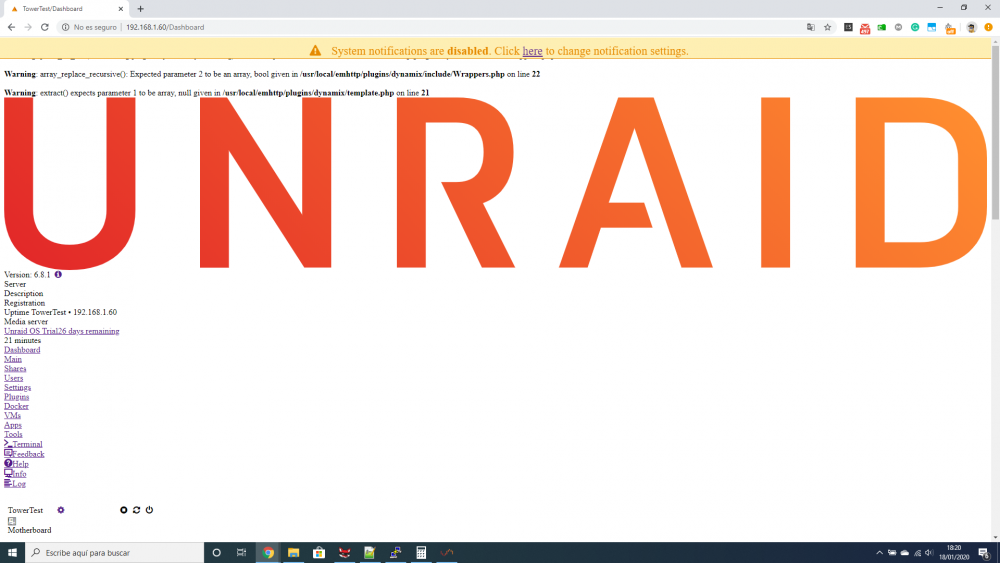Open a new browser tab
The width and height of the screenshot is (1000, 563).
pos(140,9)
